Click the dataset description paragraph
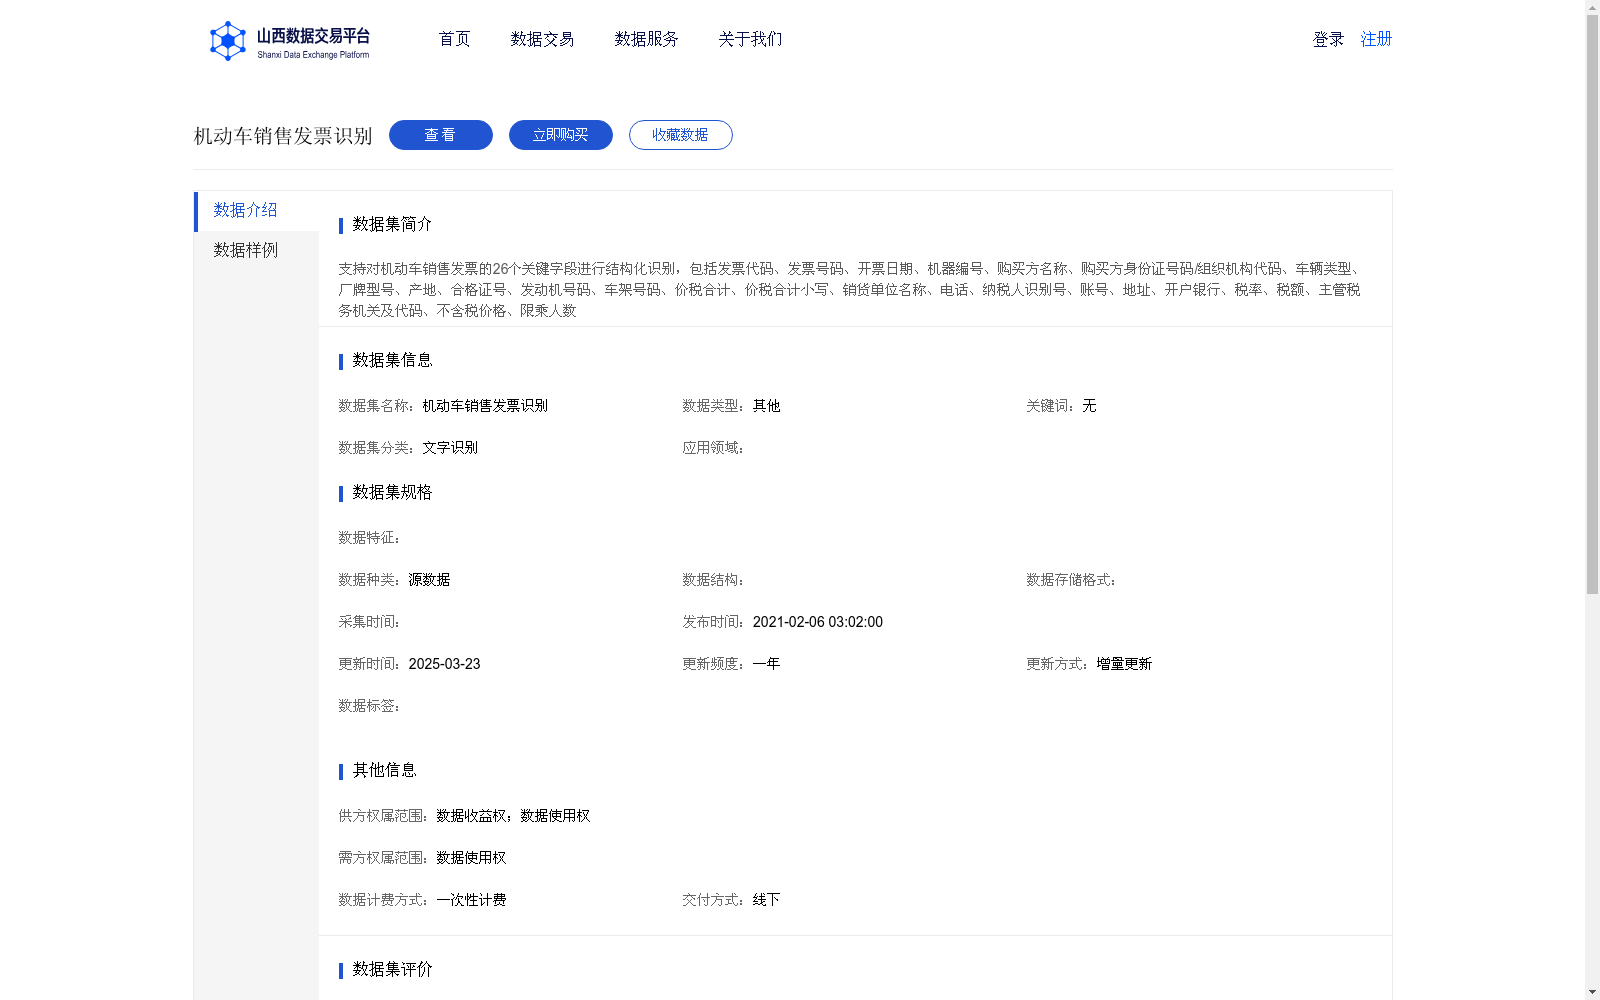Screen dimensions: 1600x1000 pos(850,290)
